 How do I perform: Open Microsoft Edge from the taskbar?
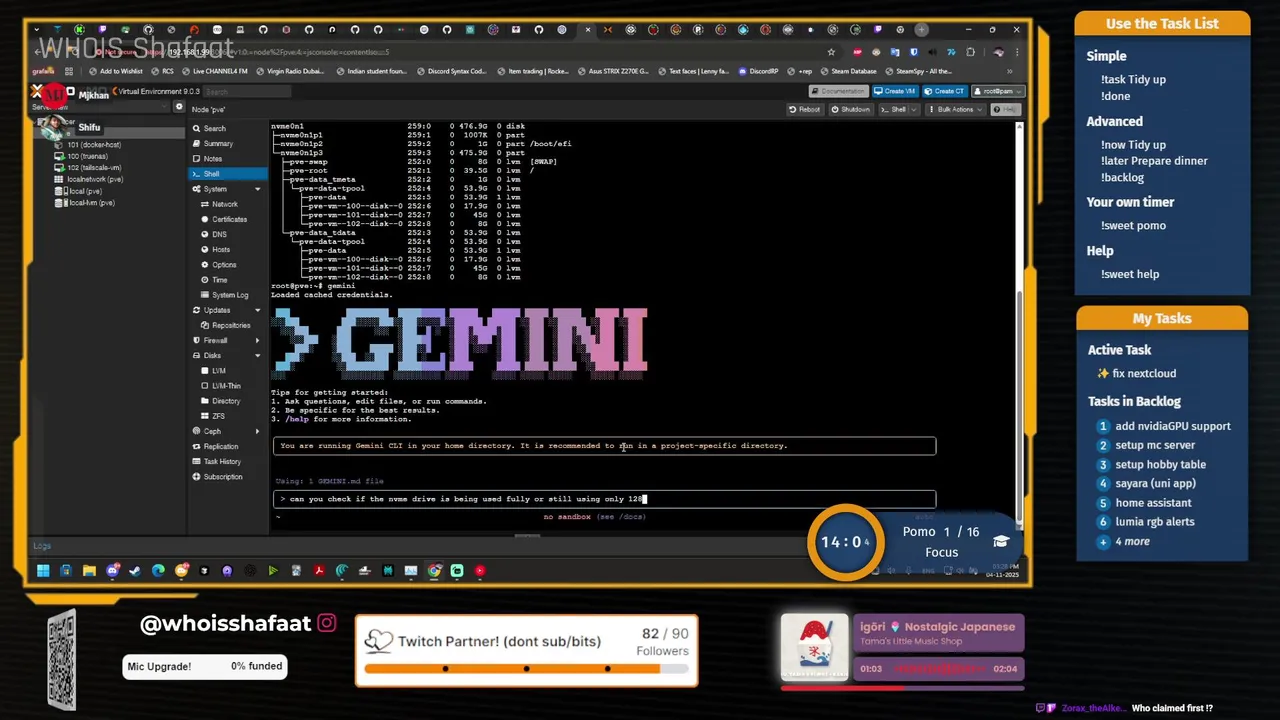pos(158,571)
